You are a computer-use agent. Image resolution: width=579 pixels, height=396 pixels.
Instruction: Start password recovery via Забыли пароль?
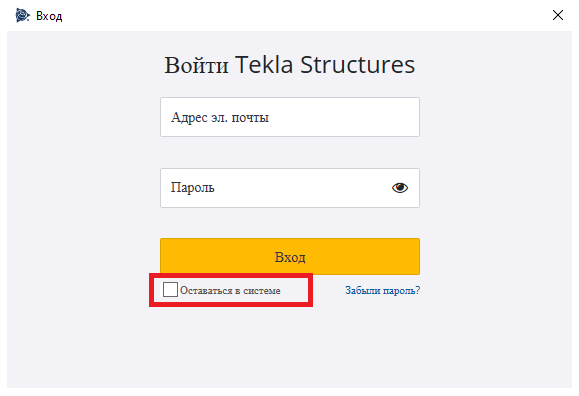point(383,290)
